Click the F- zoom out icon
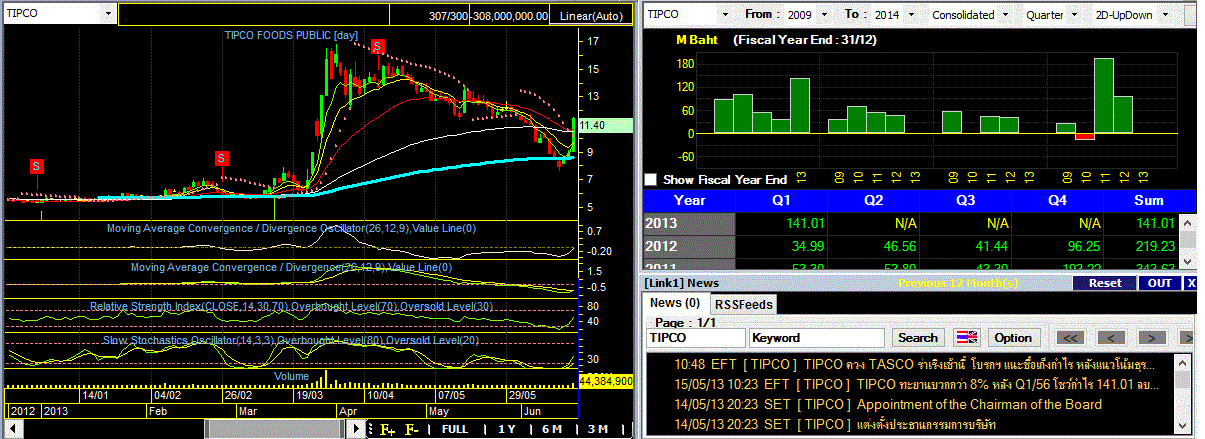This screenshot has height=439, width=1205. coord(410,429)
